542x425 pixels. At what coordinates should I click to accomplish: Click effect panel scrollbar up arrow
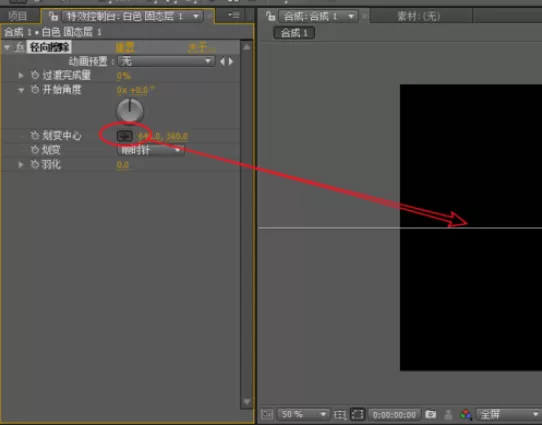(246, 47)
